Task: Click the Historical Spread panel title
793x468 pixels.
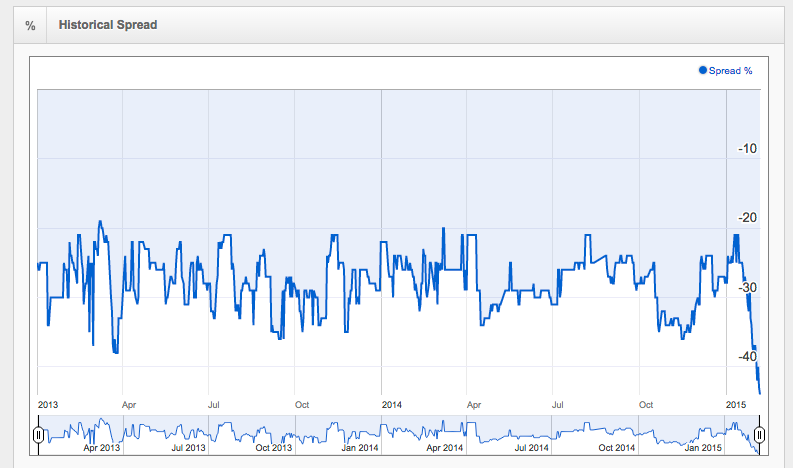Action: 108,25
